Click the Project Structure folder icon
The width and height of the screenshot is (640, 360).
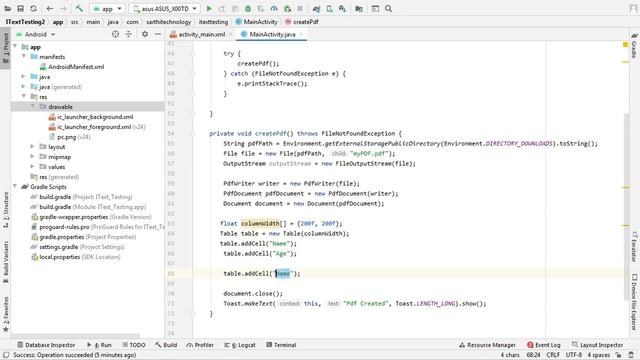click(359, 9)
